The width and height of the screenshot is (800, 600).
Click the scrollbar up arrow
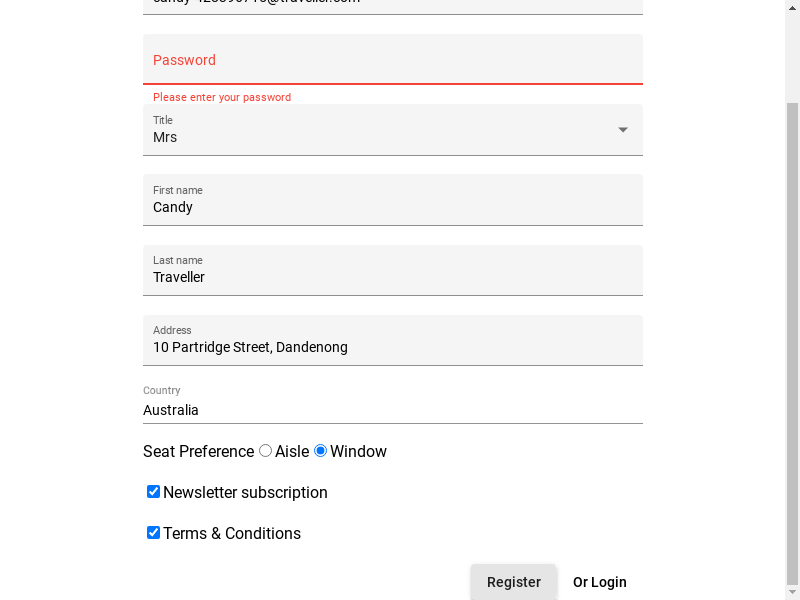tap(793, 6)
